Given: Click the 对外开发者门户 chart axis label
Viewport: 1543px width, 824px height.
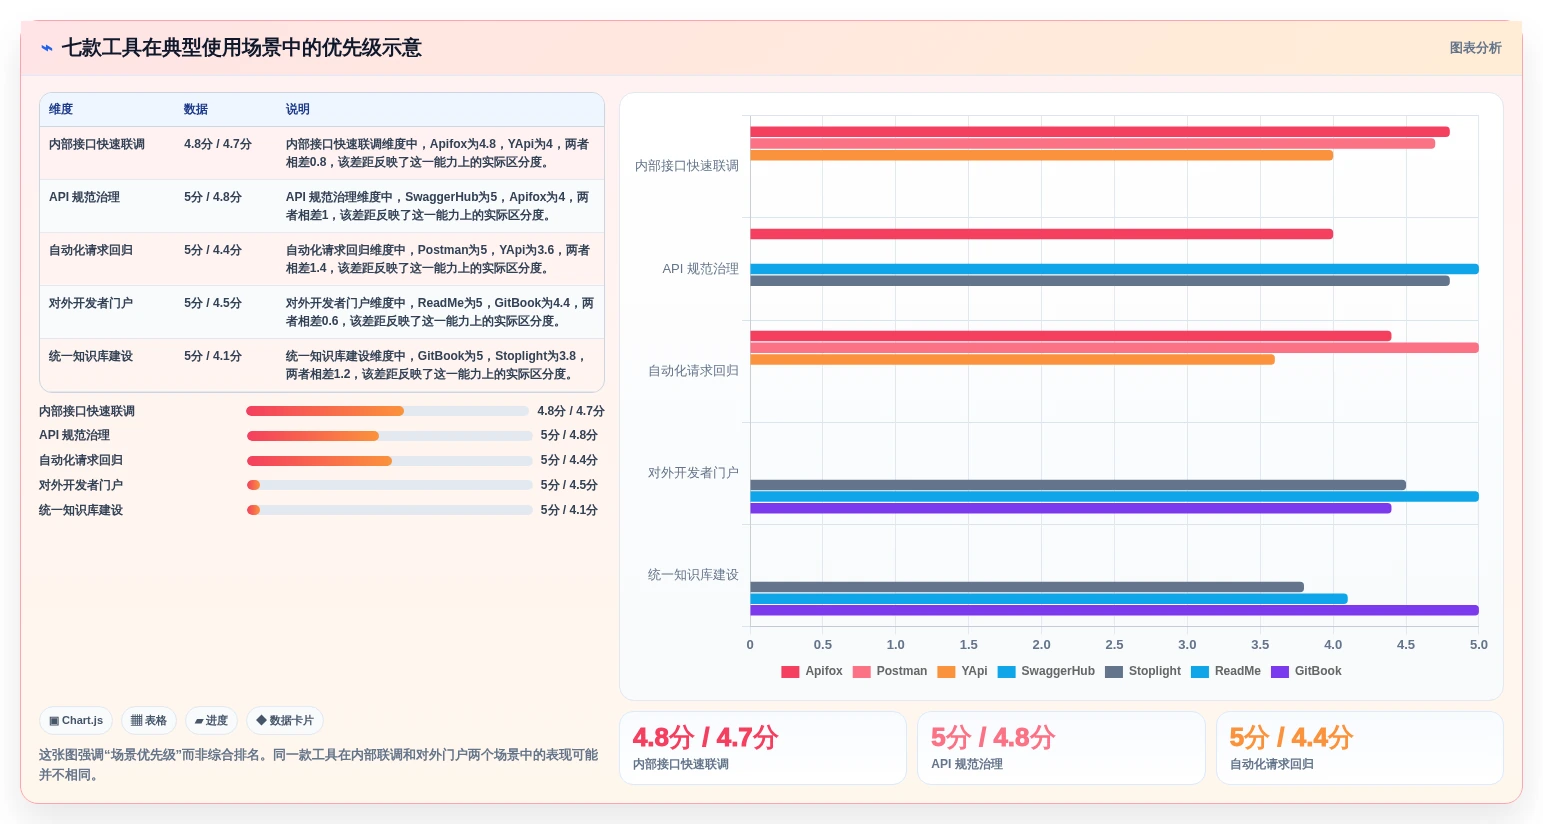Looking at the screenshot, I should [x=693, y=473].
